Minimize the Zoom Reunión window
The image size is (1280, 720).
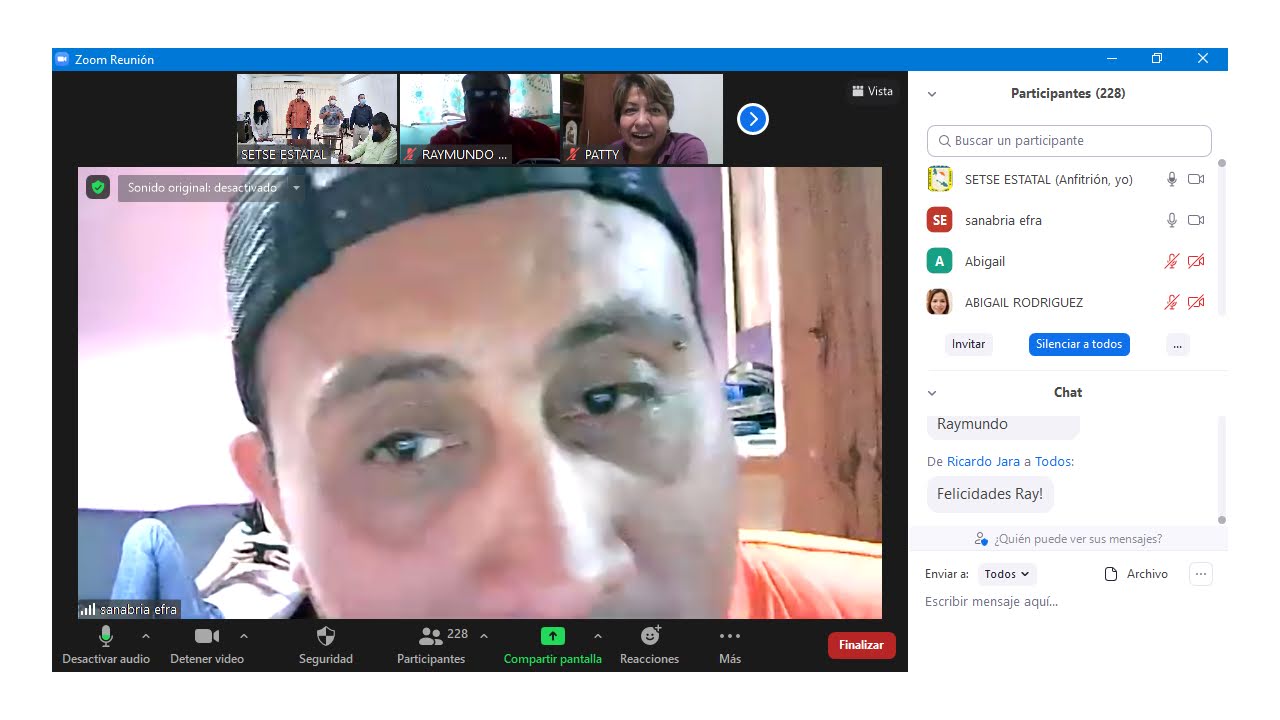pyautogui.click(x=1111, y=59)
